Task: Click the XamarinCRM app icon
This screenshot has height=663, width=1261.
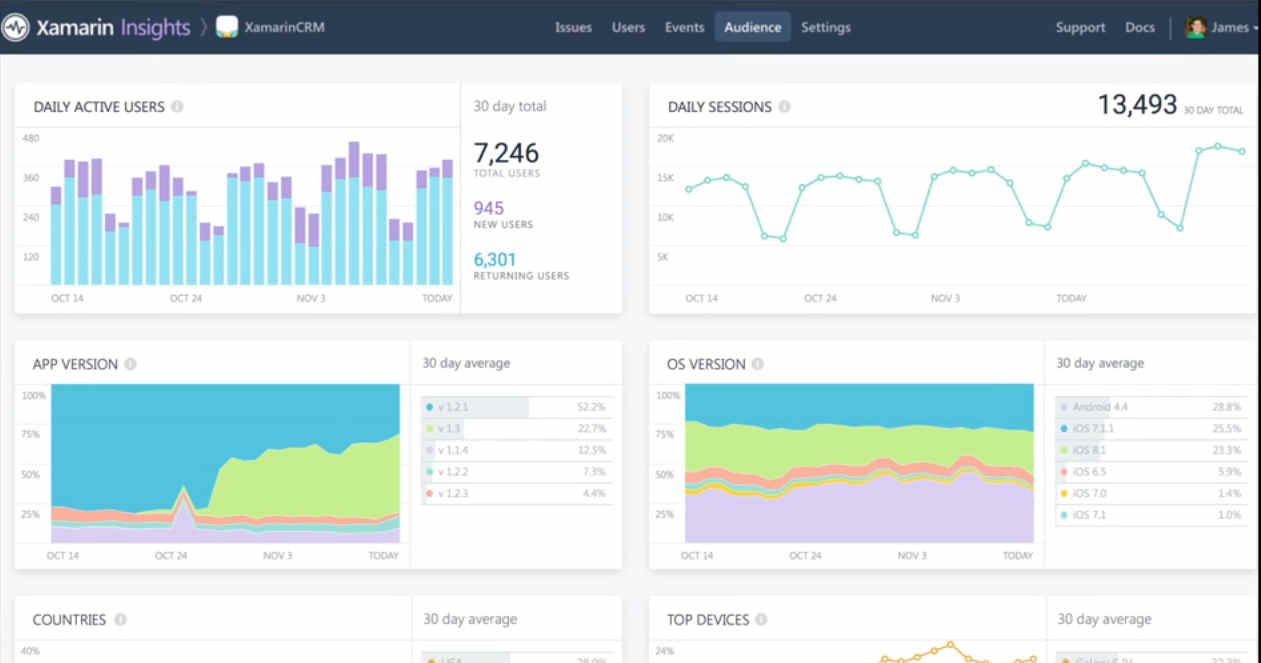Action: point(227,27)
